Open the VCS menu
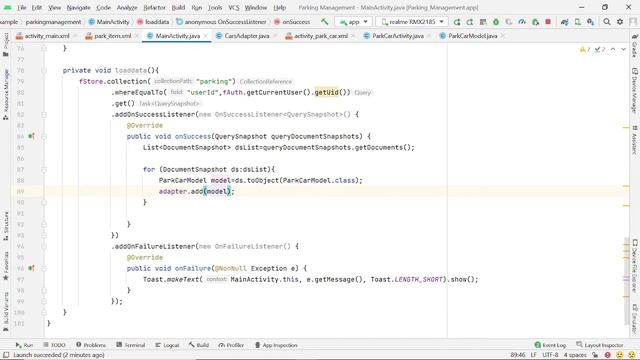The height and width of the screenshot is (360, 640). click(x=234, y=7)
